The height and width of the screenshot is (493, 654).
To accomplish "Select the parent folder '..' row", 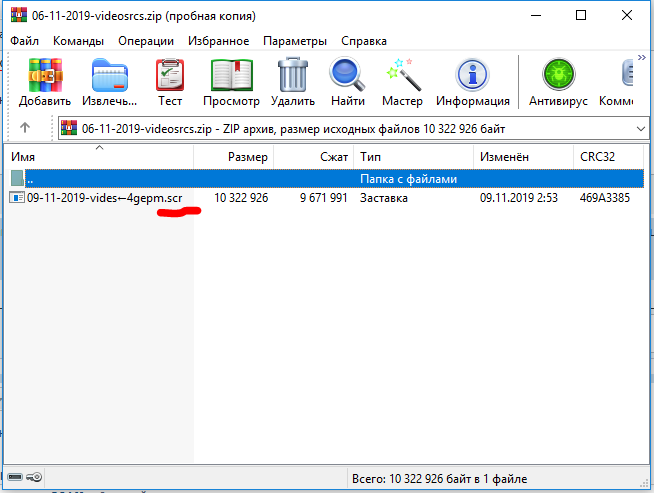I will (327, 179).
